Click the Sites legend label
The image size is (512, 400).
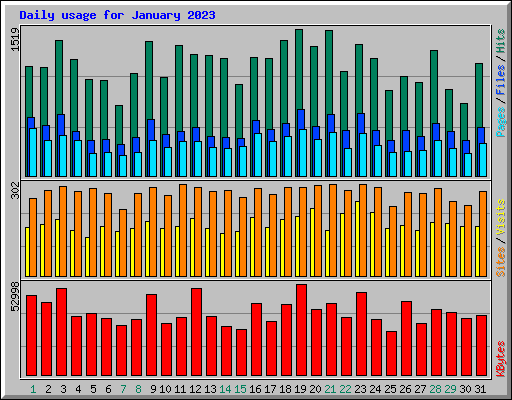pos(500,262)
